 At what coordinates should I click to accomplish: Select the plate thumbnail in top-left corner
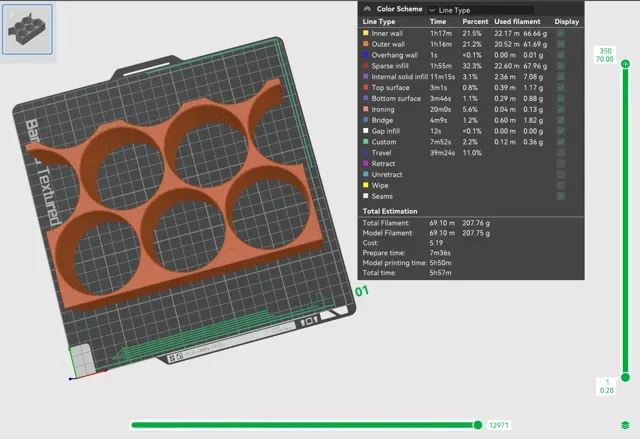point(27,29)
